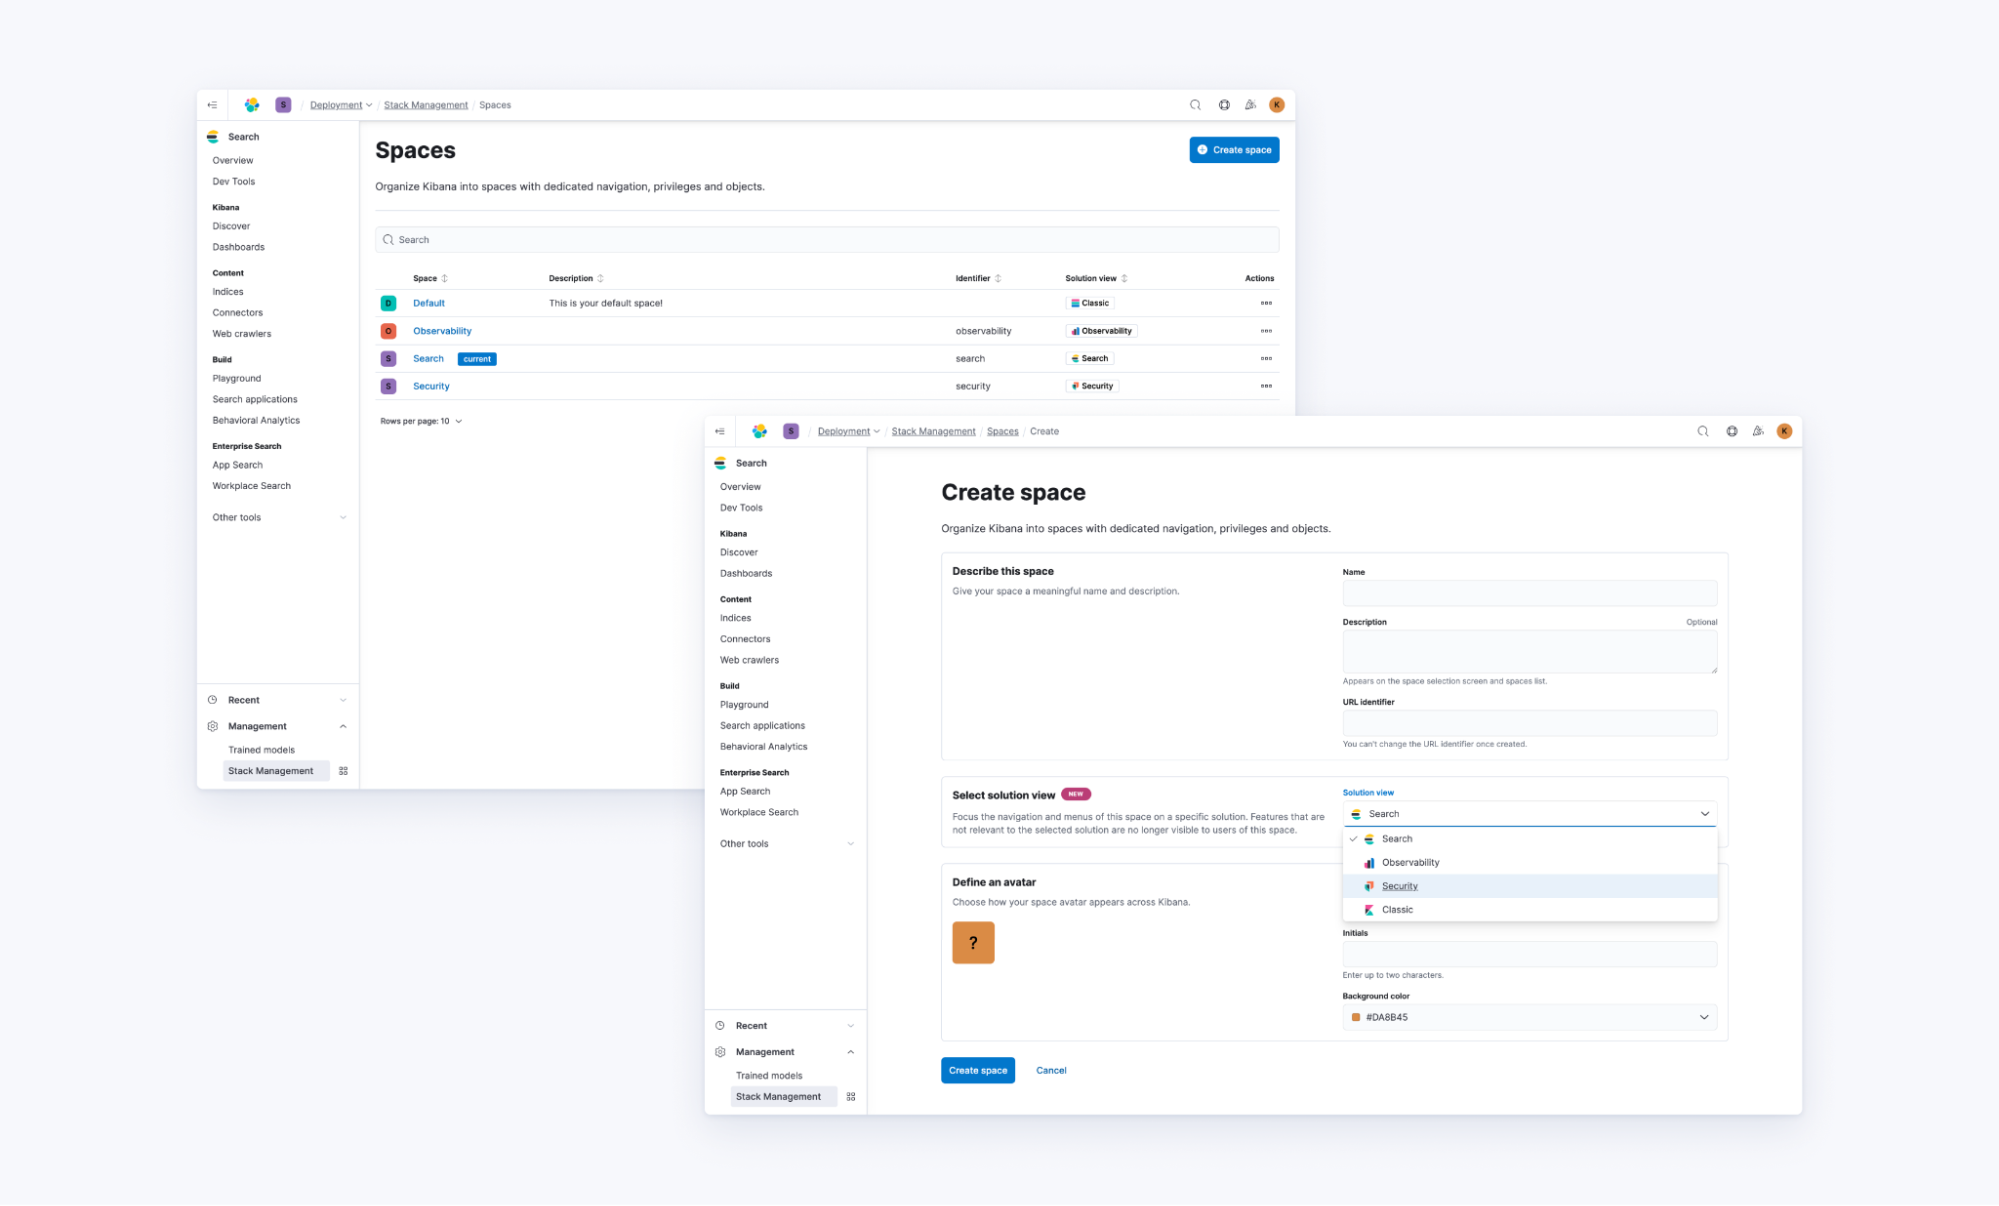The image size is (1999, 1206).
Task: Click the blue Create space button in Spaces window
Action: pos(1234,150)
